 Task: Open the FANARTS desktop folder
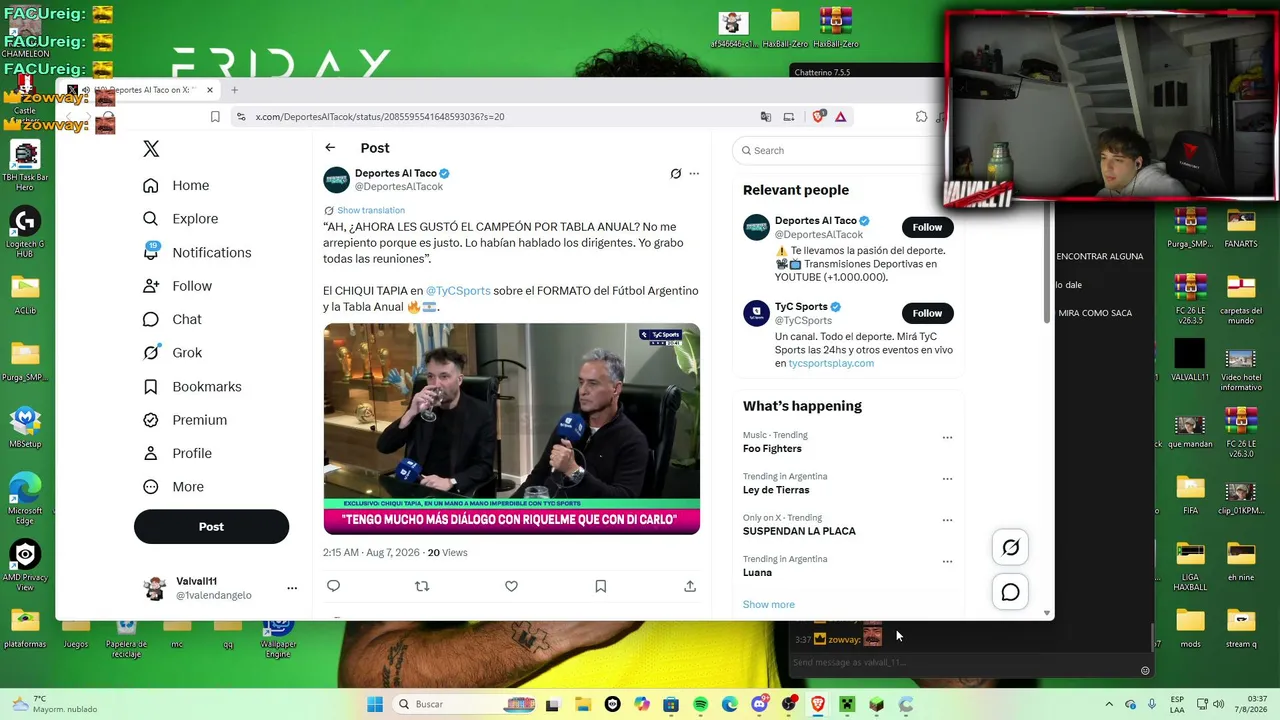click(x=1241, y=227)
